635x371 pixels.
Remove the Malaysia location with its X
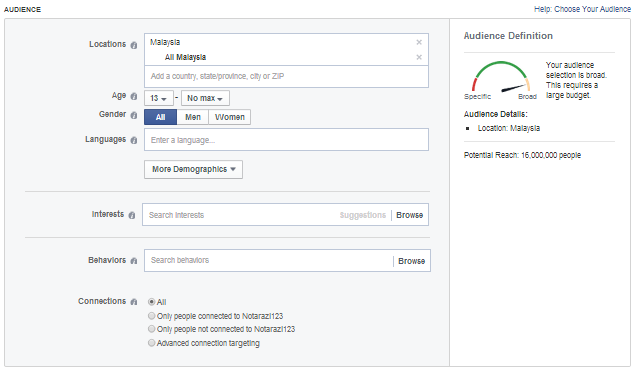click(x=419, y=42)
